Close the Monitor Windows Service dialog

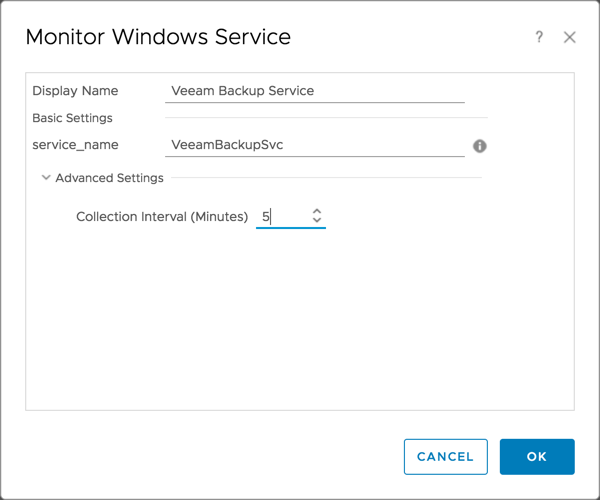point(570,37)
